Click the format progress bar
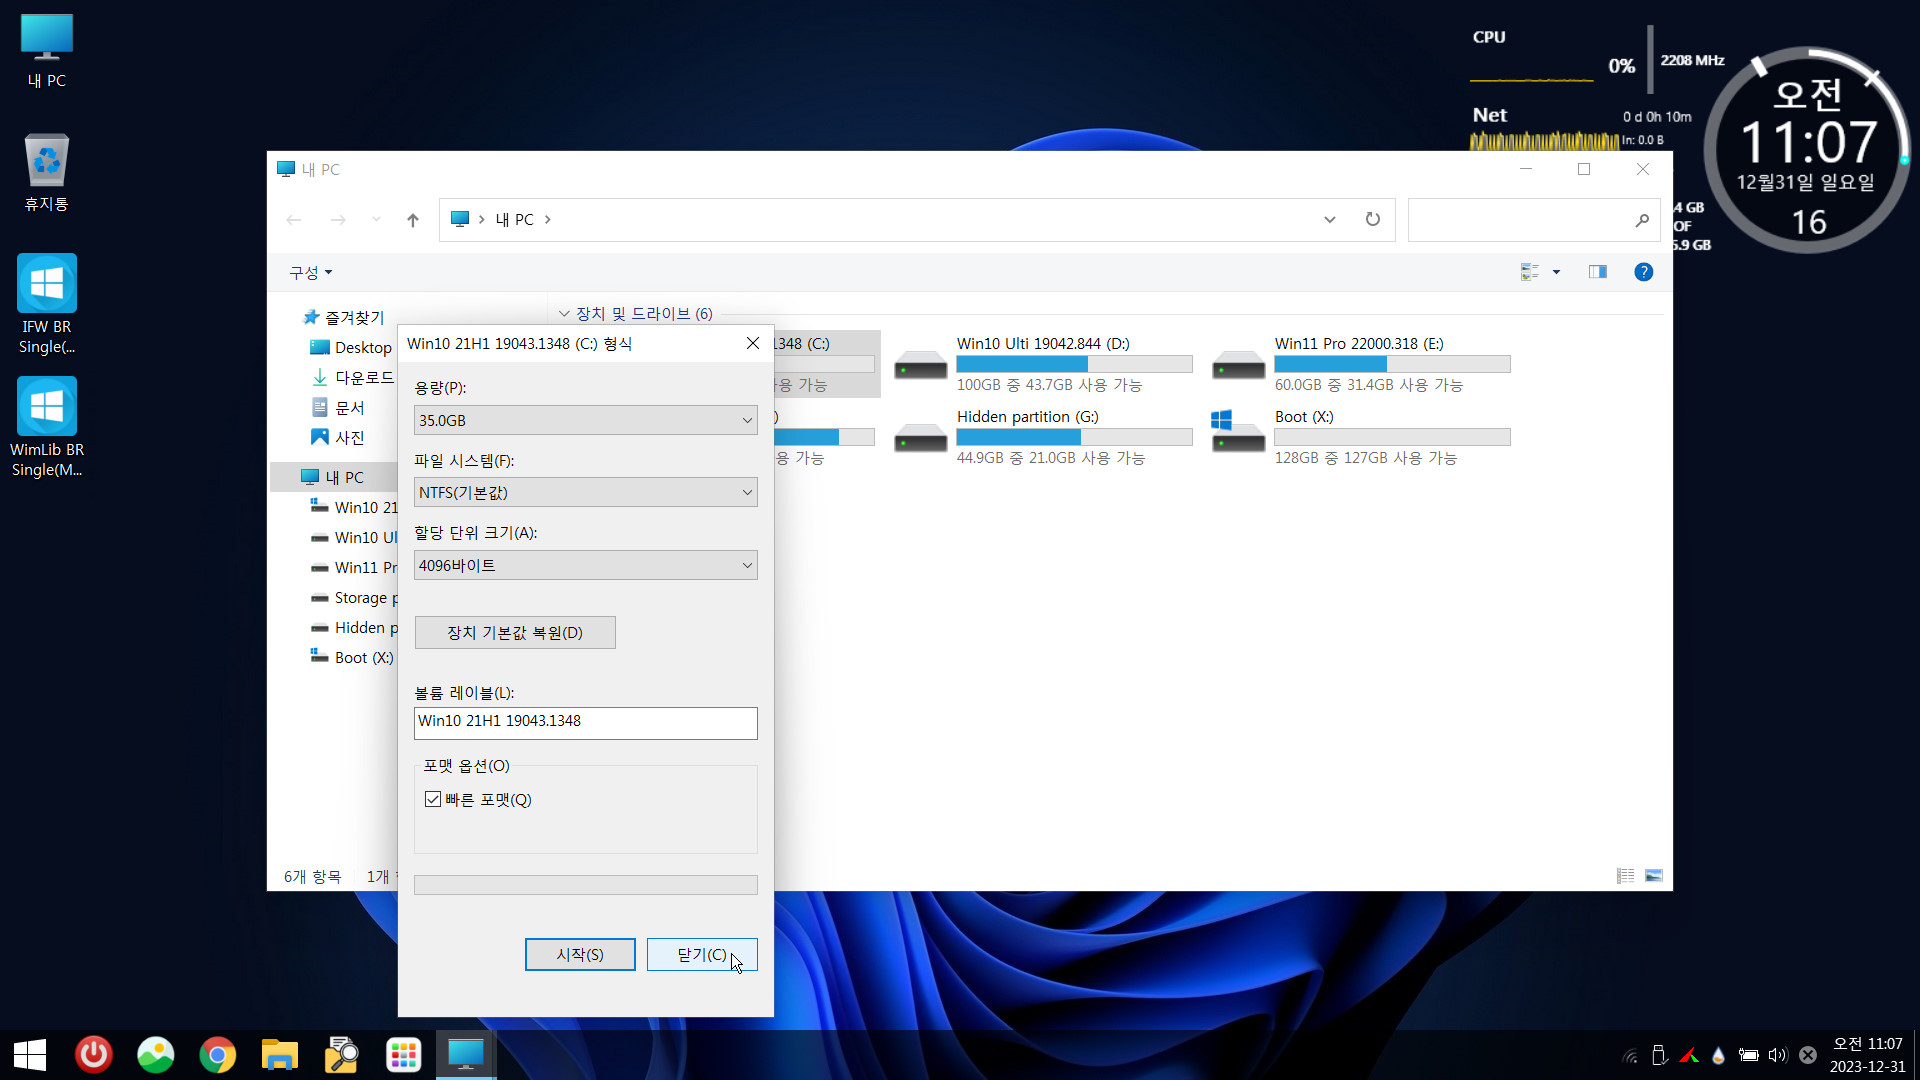Image resolution: width=1920 pixels, height=1080 pixels. 586,885
